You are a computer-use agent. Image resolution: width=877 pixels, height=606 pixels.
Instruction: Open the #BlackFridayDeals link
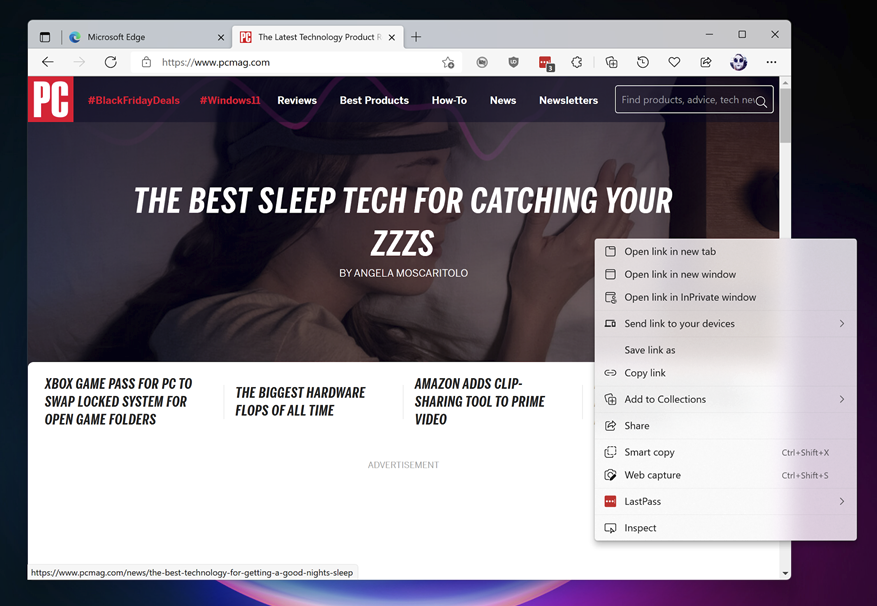click(134, 100)
